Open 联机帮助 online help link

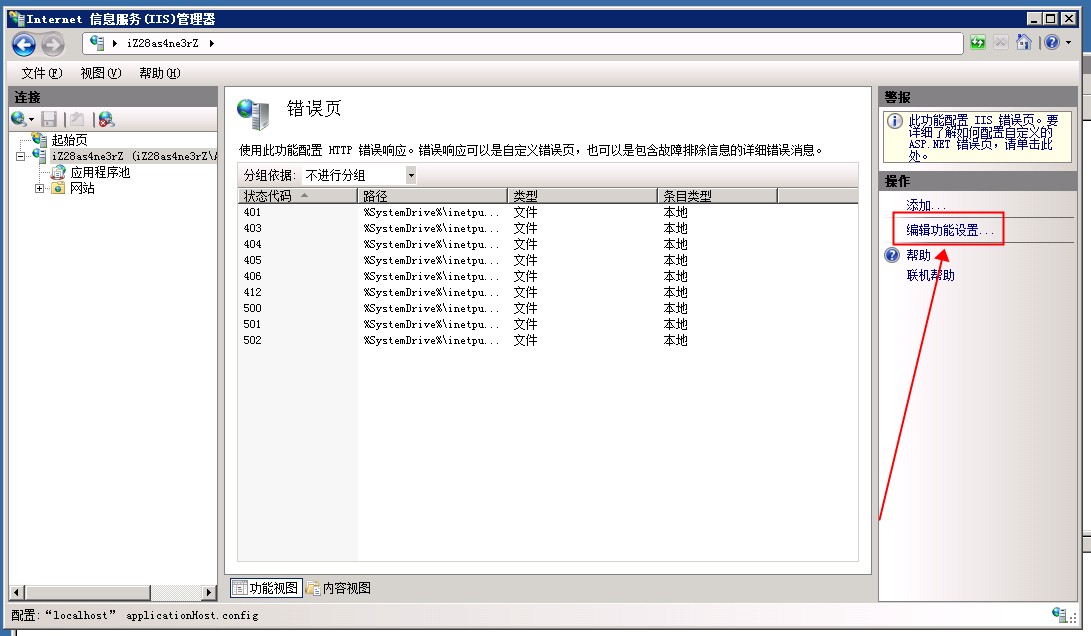pos(930,275)
